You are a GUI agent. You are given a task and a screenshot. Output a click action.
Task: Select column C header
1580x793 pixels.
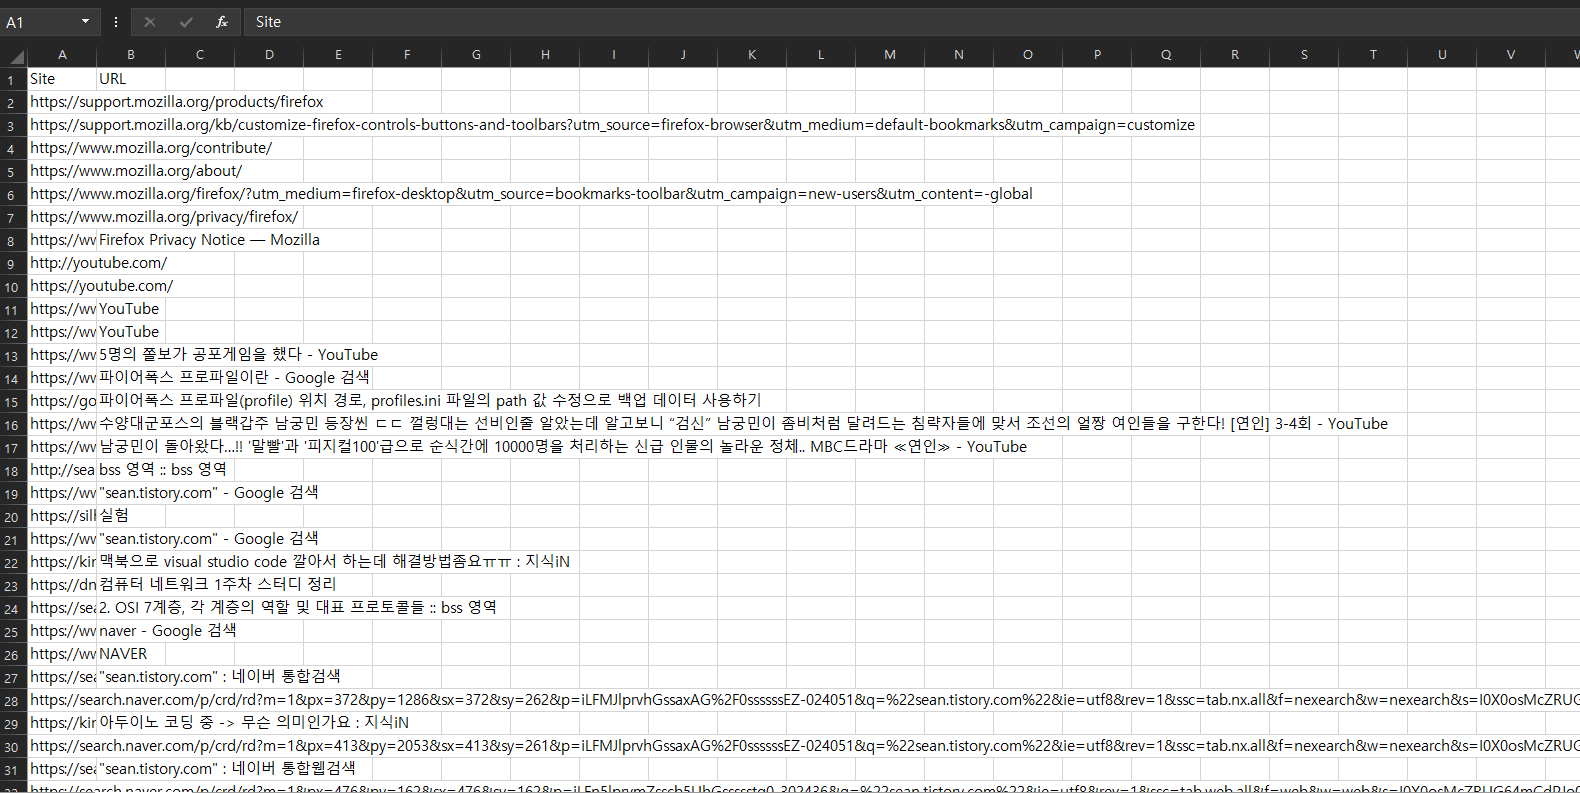pyautogui.click(x=200, y=55)
